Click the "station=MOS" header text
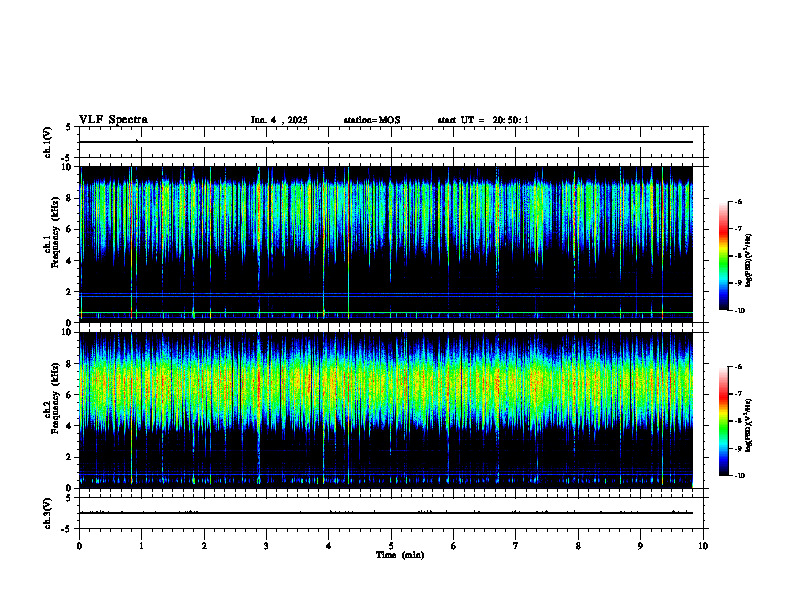The height and width of the screenshot is (612, 792). [x=372, y=120]
